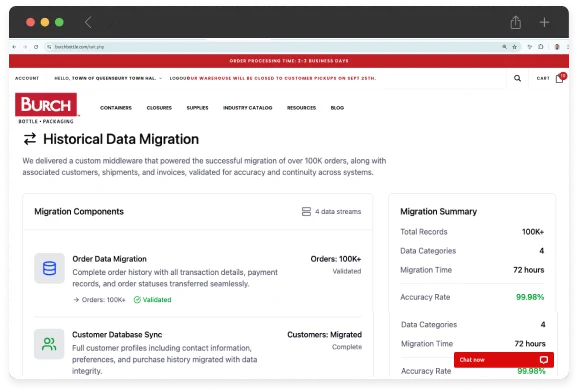Click the "Order Data Migration" title

[109, 259]
